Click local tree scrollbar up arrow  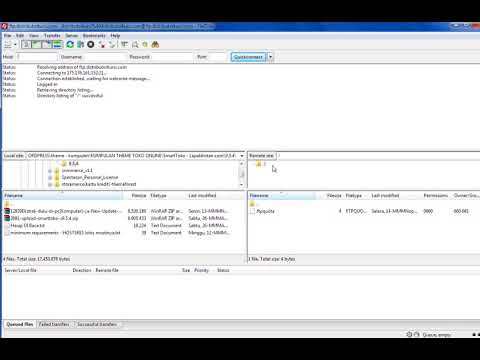point(242,164)
